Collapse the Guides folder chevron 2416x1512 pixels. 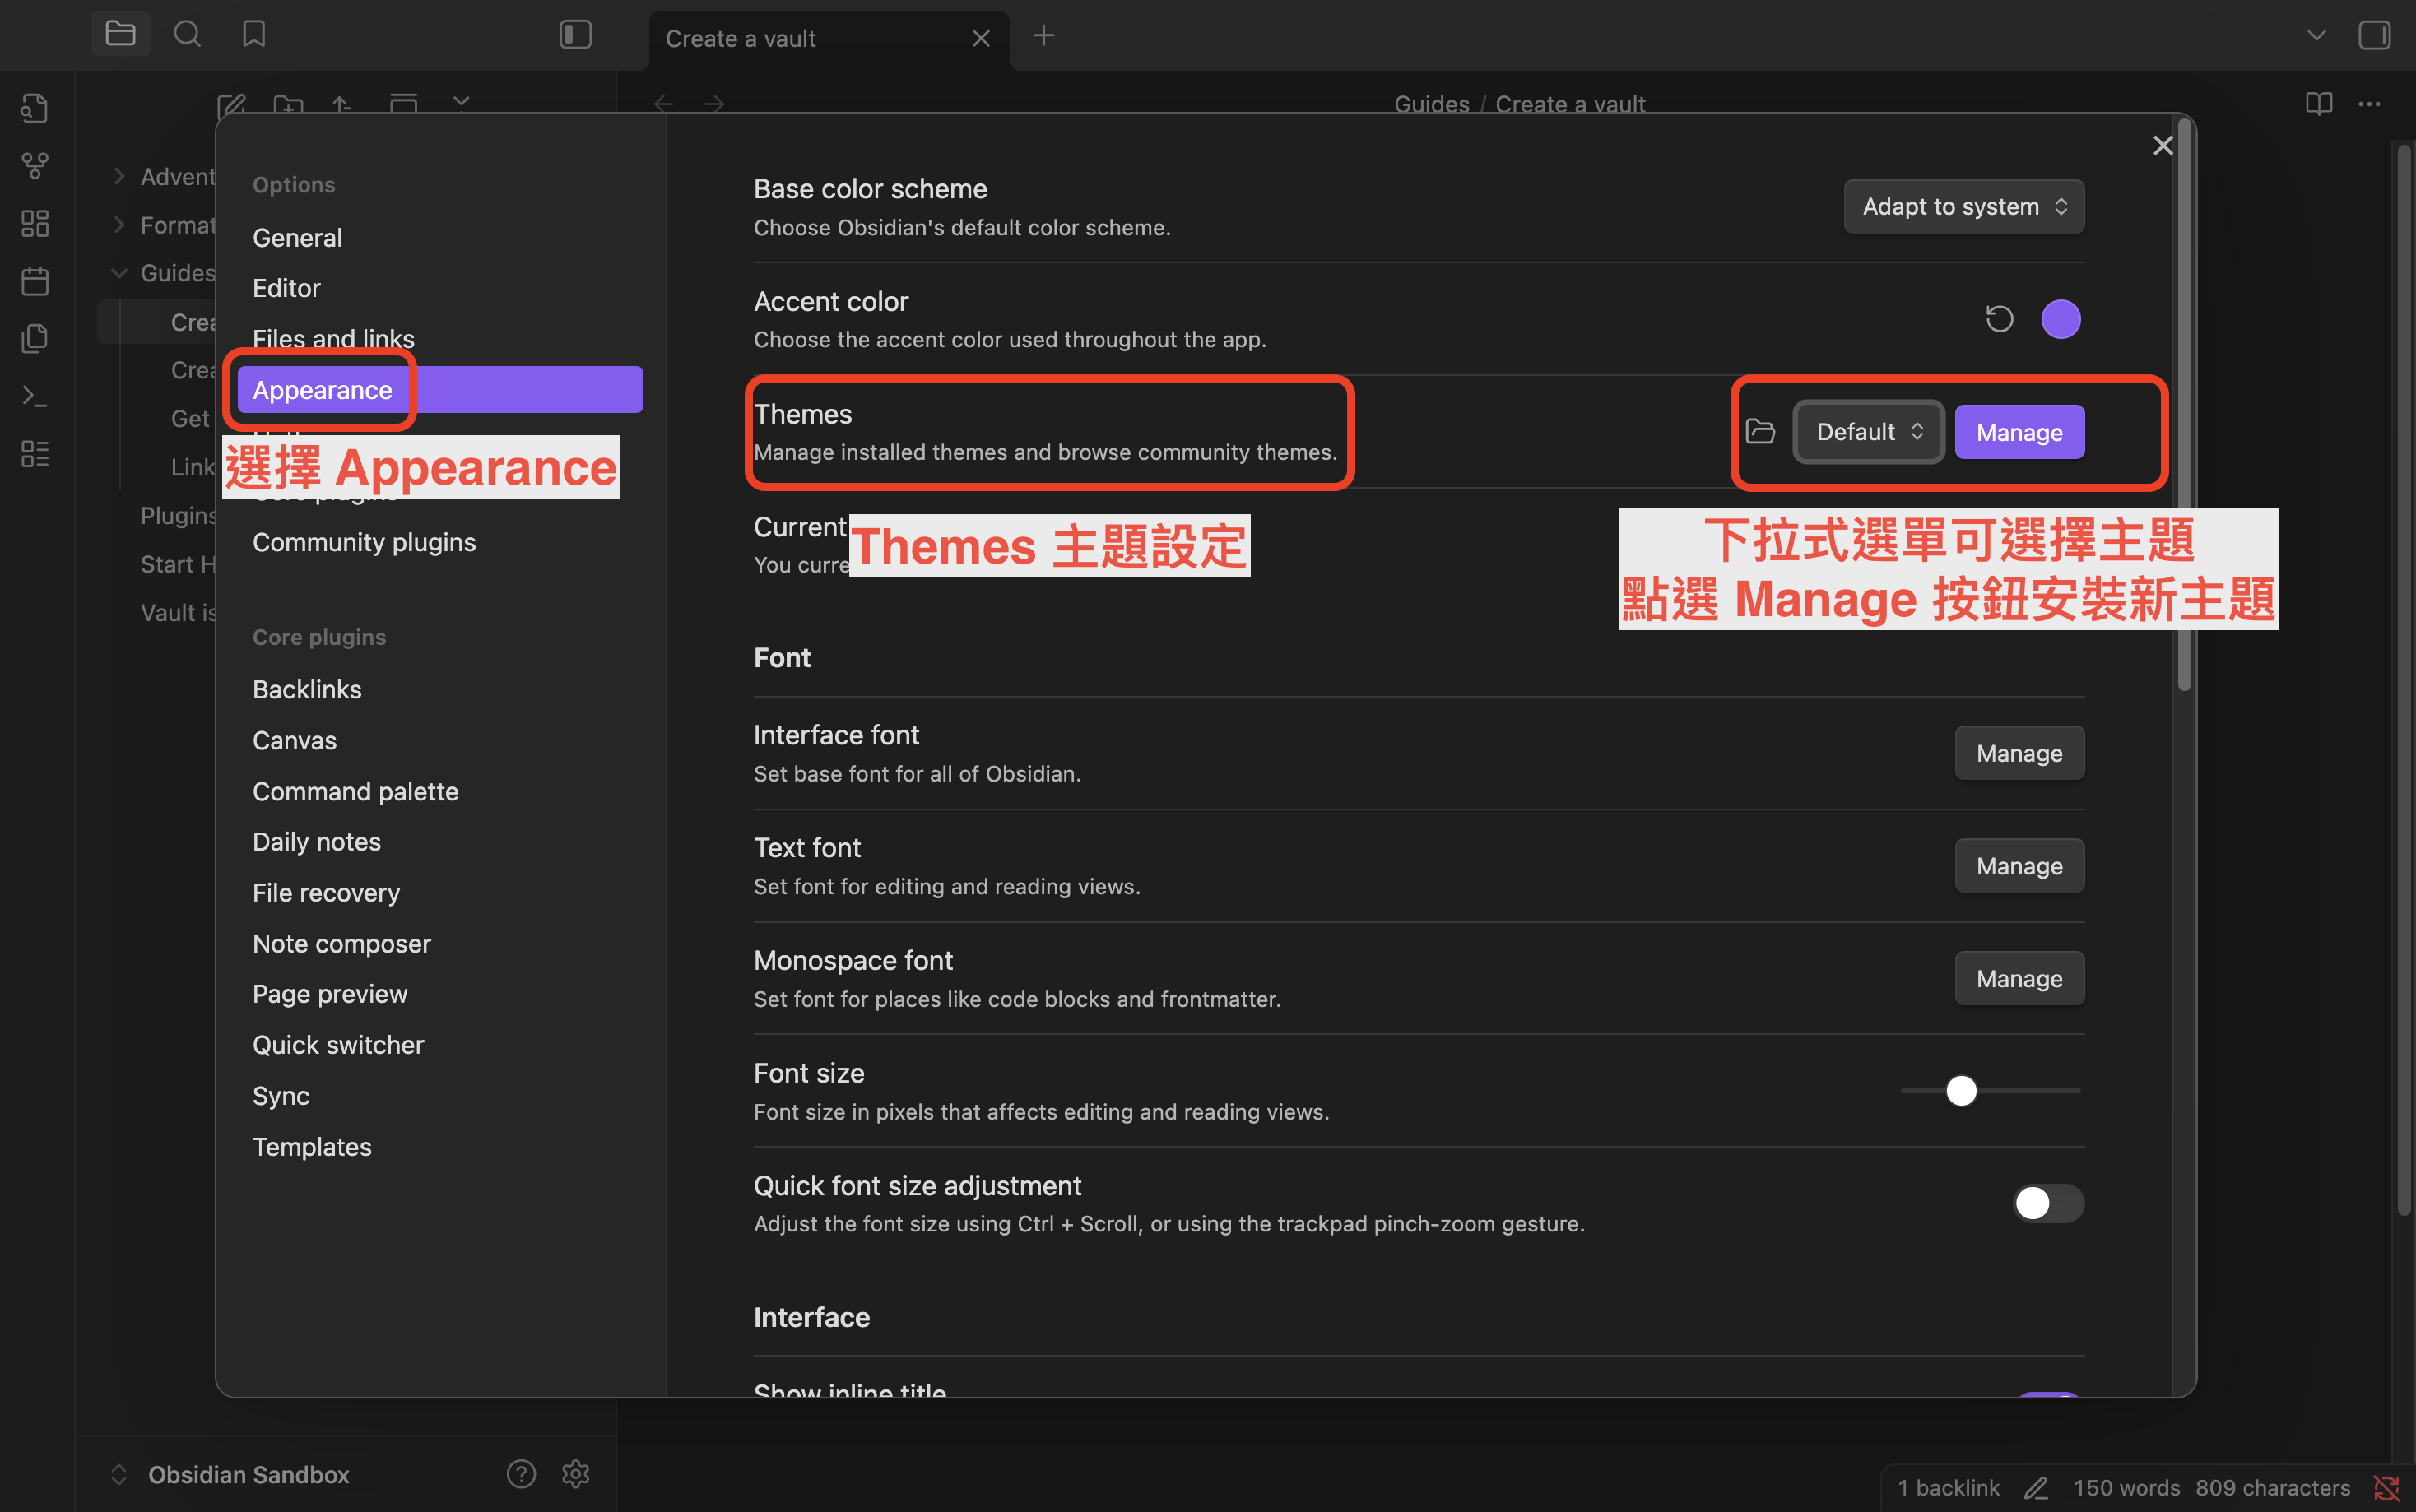[119, 273]
